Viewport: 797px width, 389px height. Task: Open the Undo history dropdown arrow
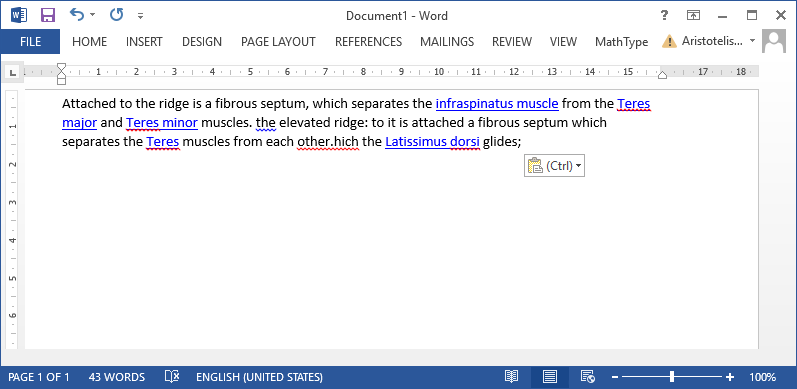click(x=93, y=15)
